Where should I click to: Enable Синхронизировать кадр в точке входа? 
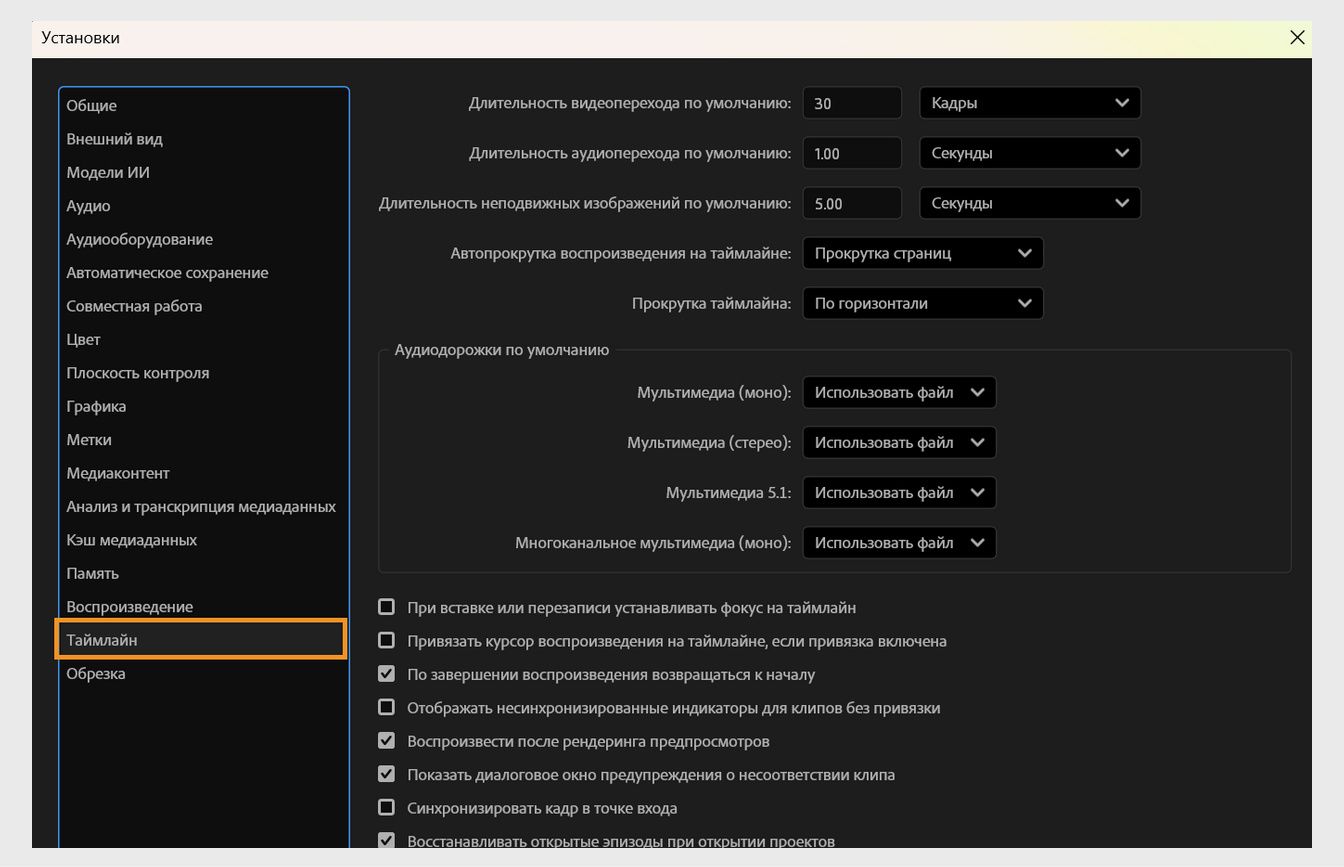point(386,807)
